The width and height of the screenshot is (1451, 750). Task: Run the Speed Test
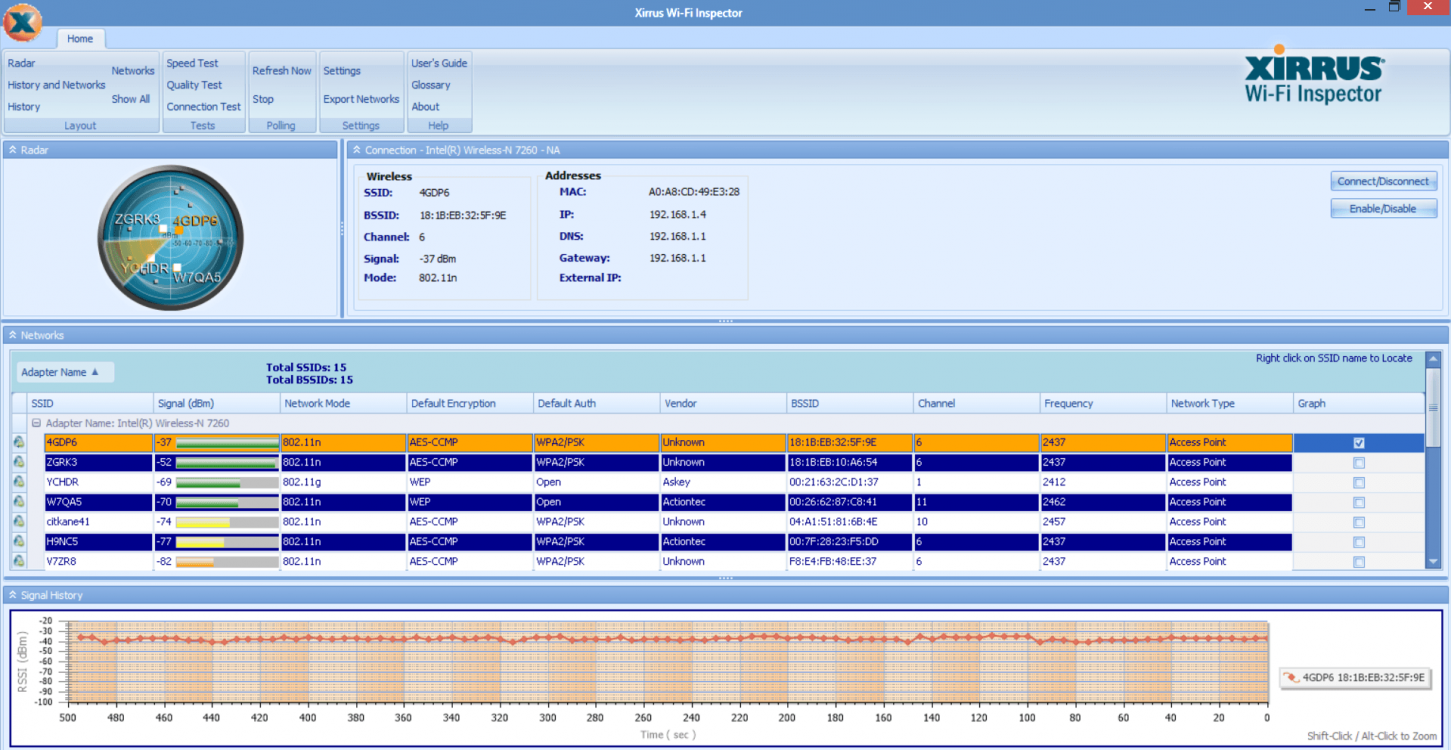pyautogui.click(x=192, y=63)
